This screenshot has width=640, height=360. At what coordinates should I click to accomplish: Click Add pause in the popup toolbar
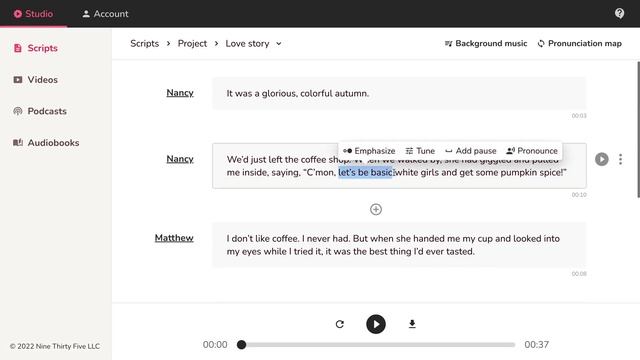471,151
